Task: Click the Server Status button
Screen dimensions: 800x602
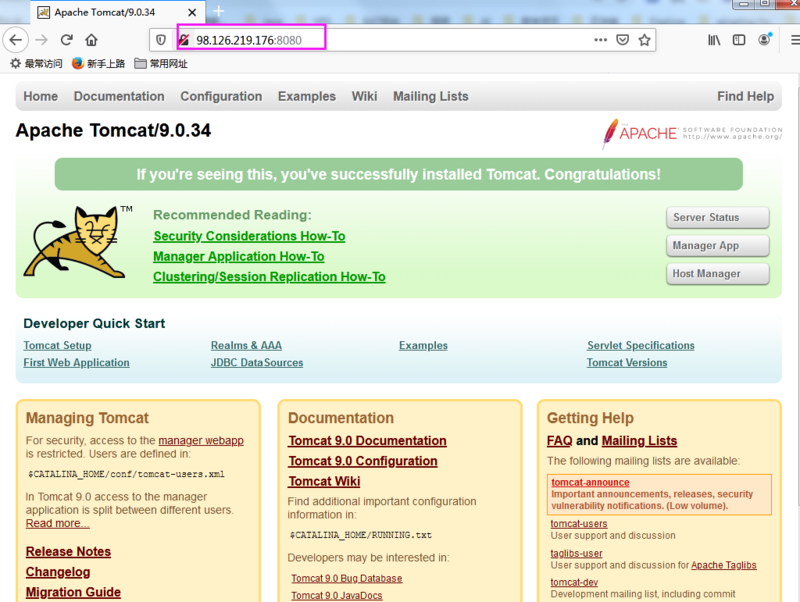Action: click(717, 217)
